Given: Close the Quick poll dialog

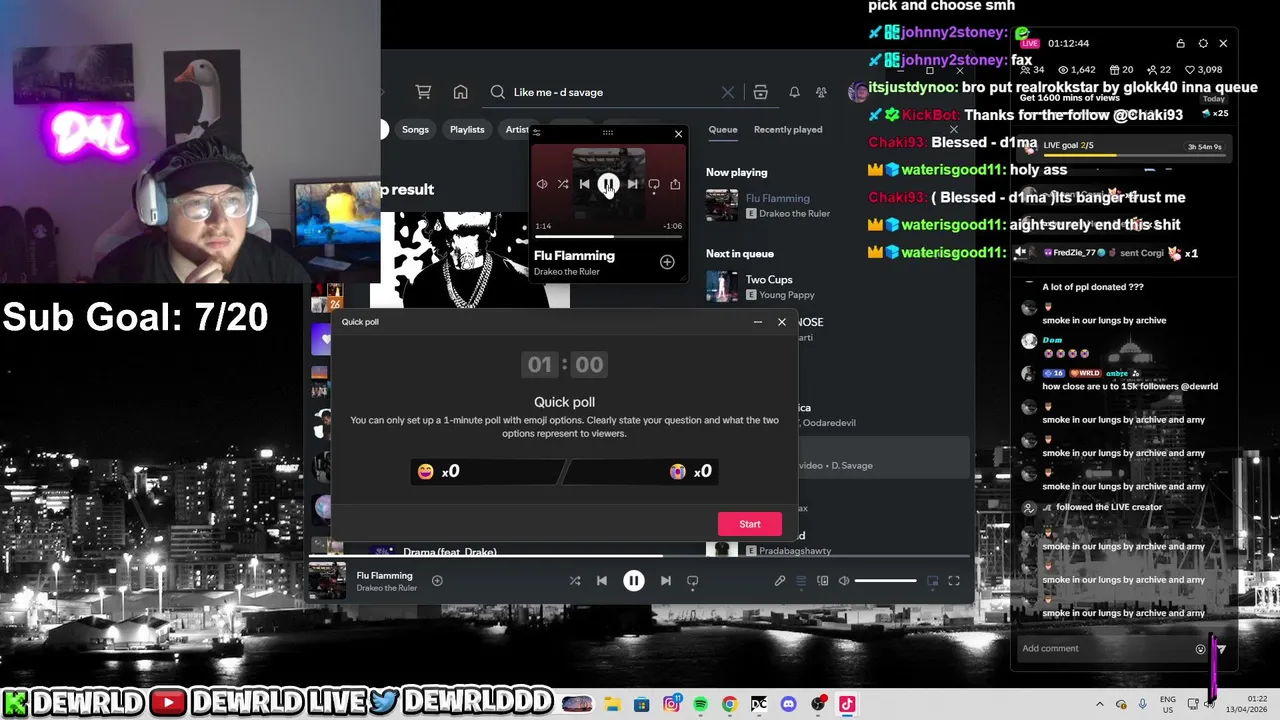Looking at the screenshot, I should 782,322.
